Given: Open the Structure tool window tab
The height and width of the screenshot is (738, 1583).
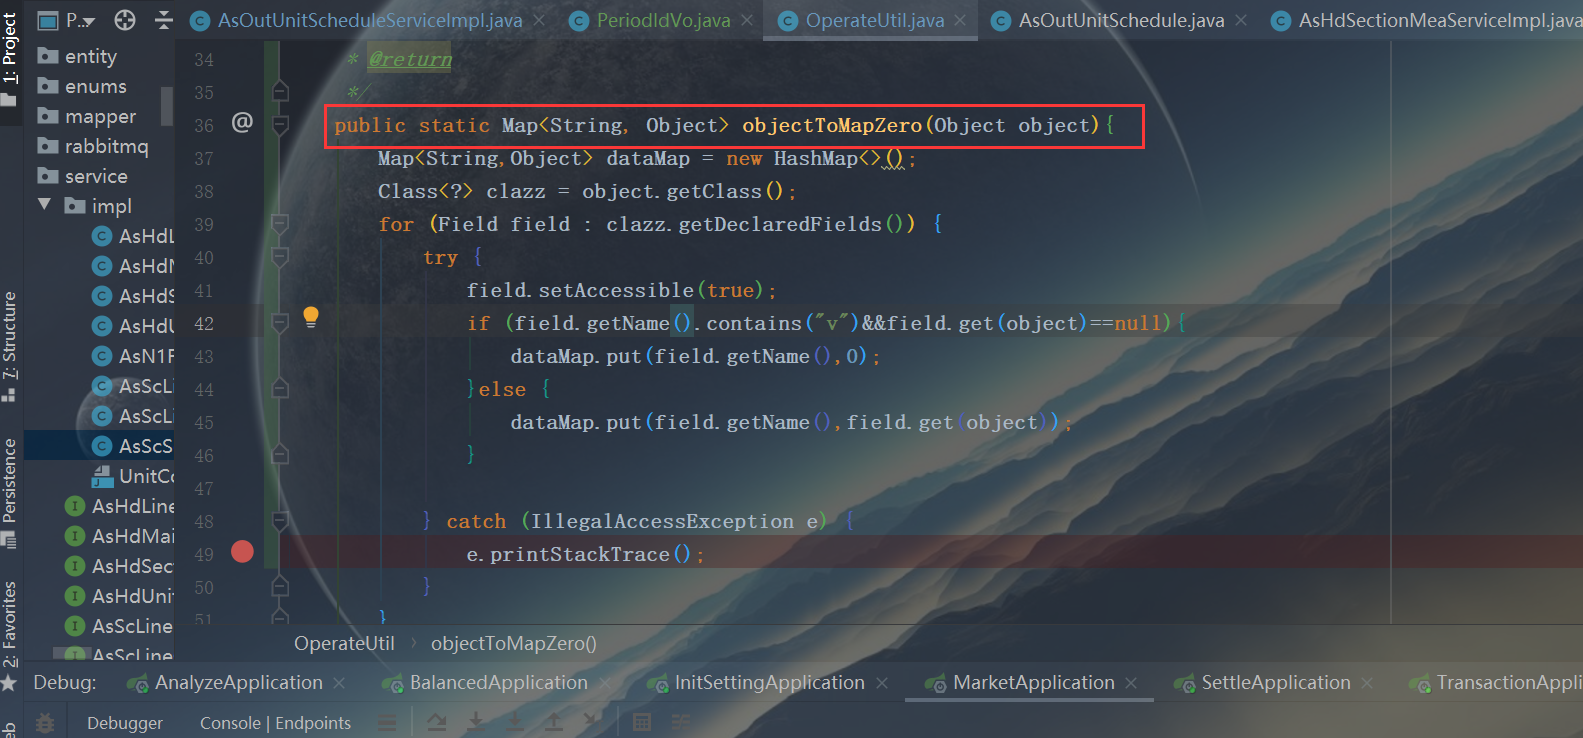Looking at the screenshot, I should point(10,345).
